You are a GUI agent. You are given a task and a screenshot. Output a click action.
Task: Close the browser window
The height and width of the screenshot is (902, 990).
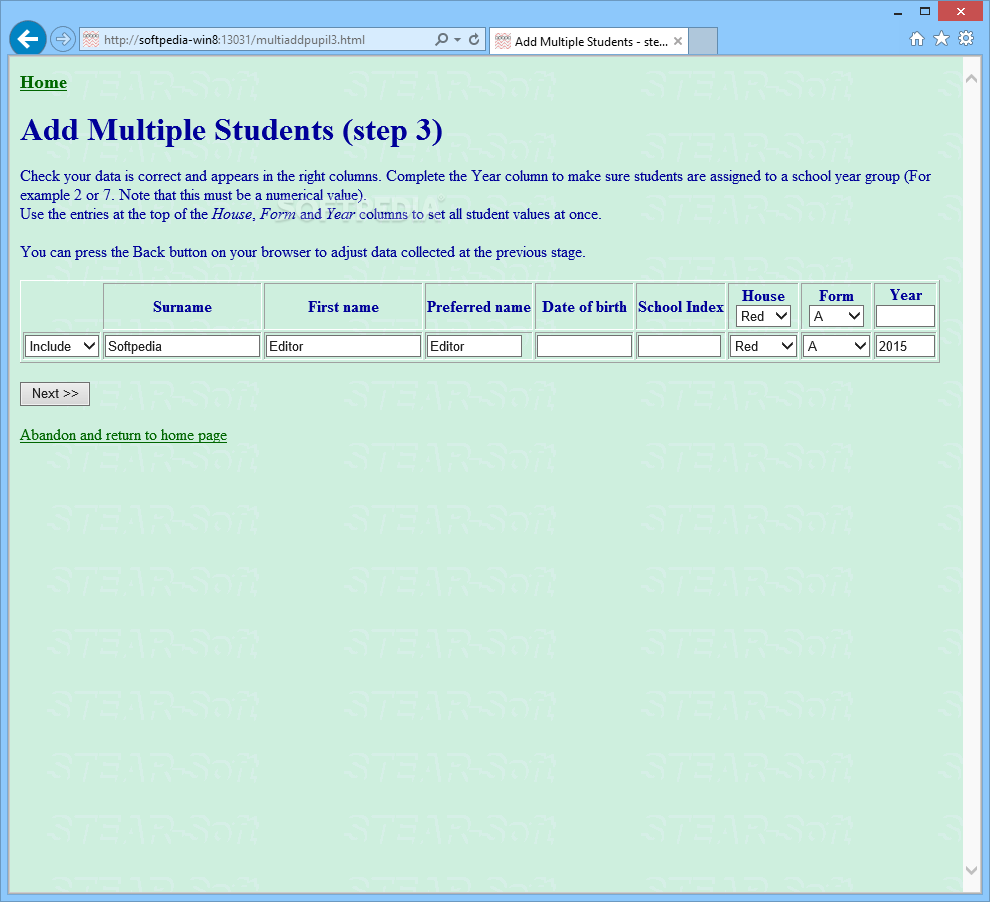tap(960, 11)
